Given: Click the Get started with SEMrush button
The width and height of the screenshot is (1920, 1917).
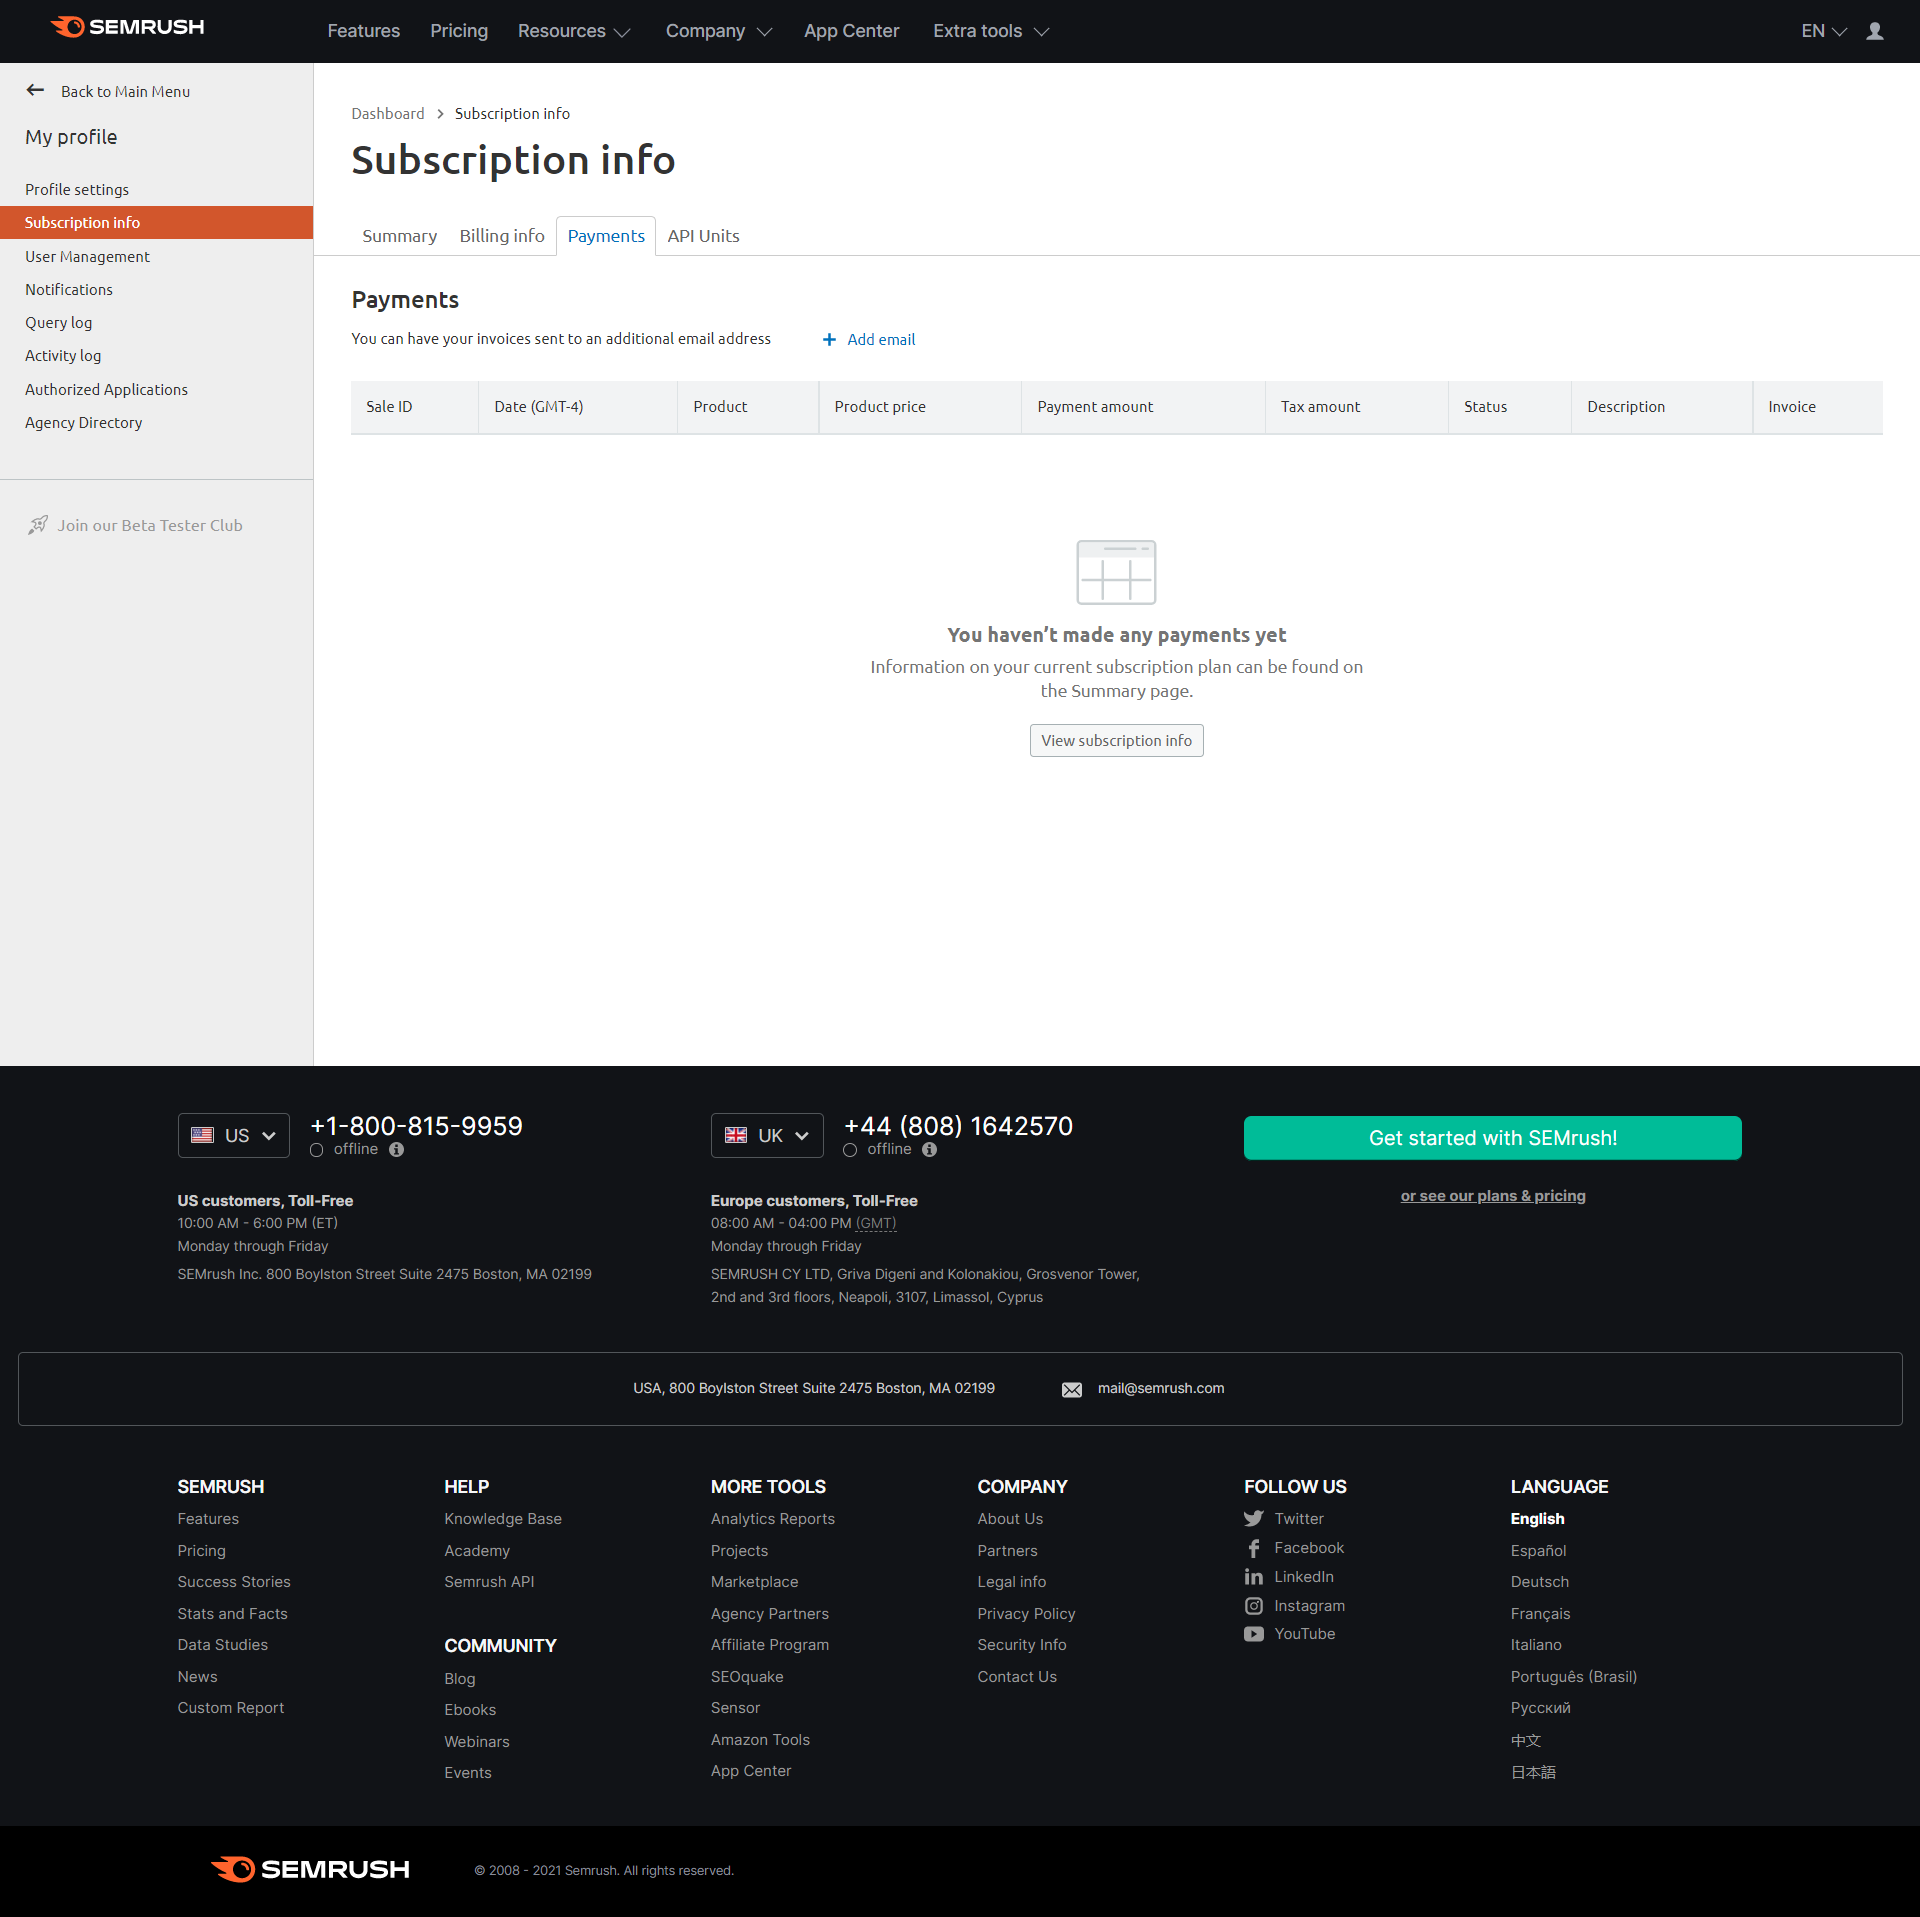Looking at the screenshot, I should pos(1494,1136).
